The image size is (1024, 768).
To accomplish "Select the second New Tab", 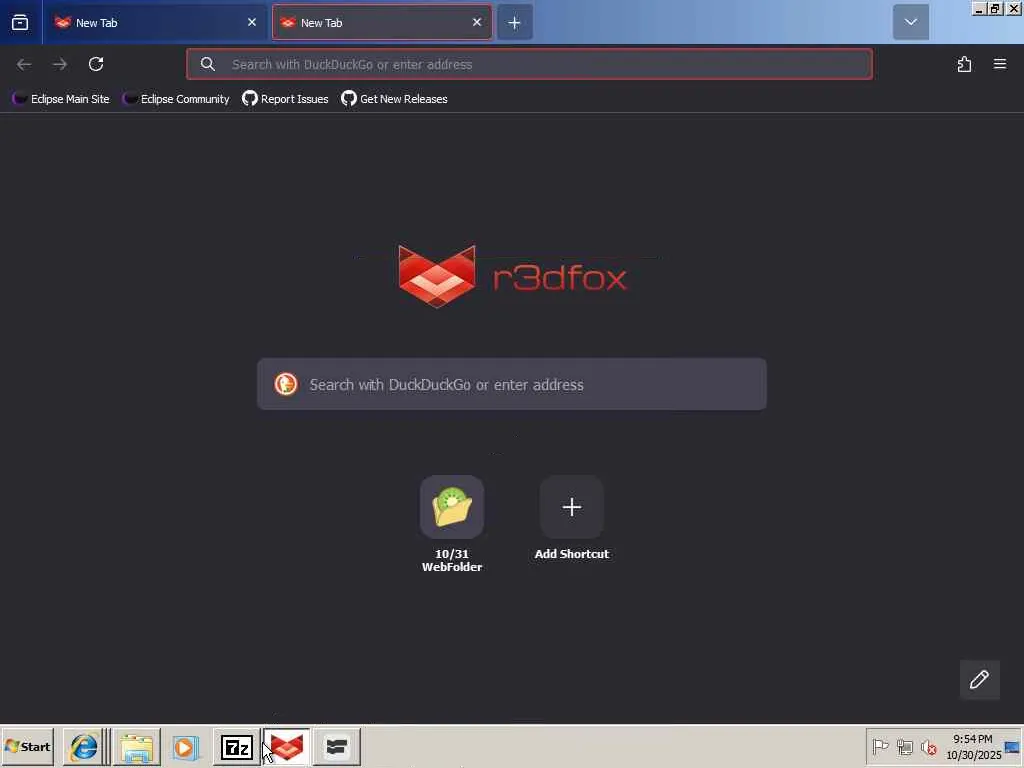I will point(382,23).
